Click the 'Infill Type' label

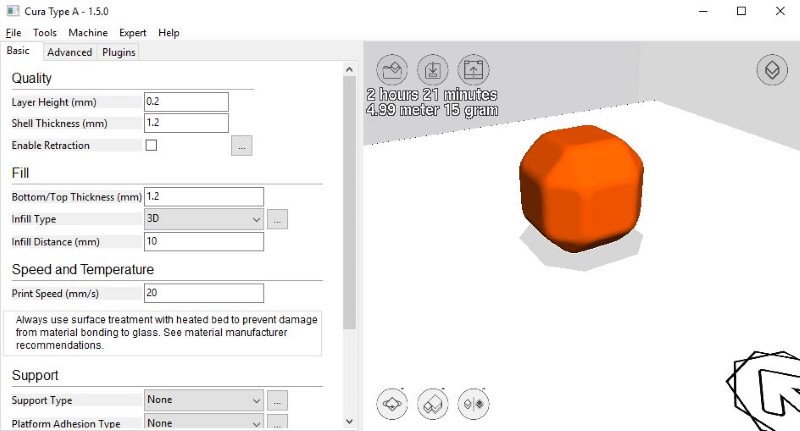click(34, 219)
